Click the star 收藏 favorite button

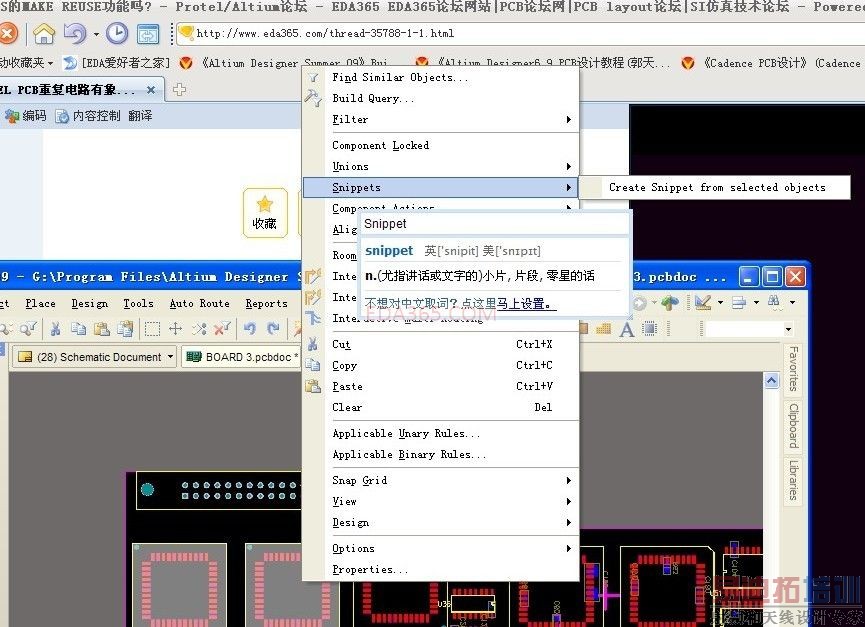[x=265, y=213]
